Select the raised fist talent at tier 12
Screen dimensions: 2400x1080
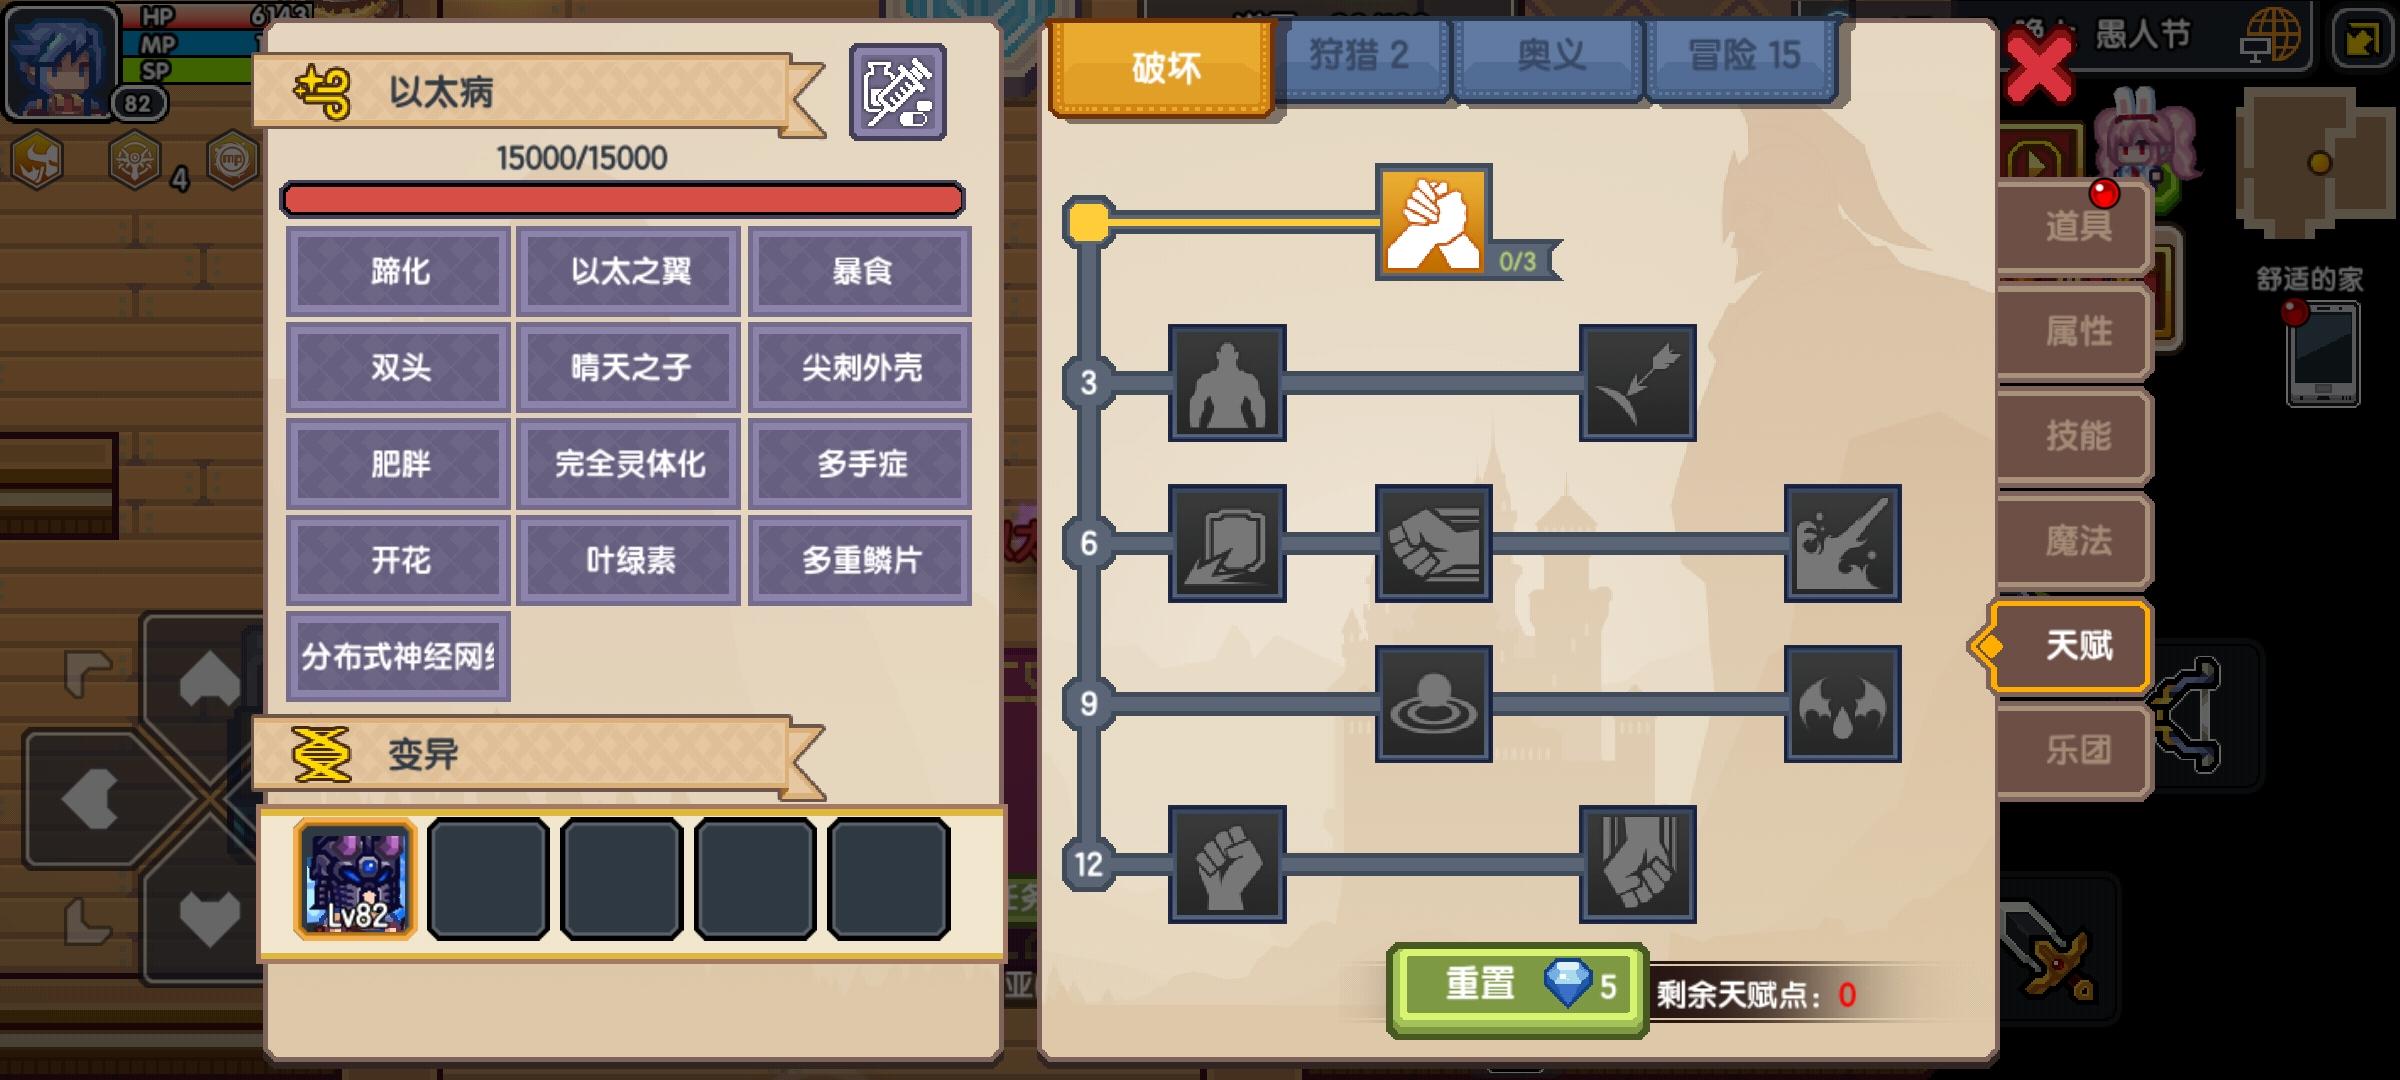point(1227,864)
